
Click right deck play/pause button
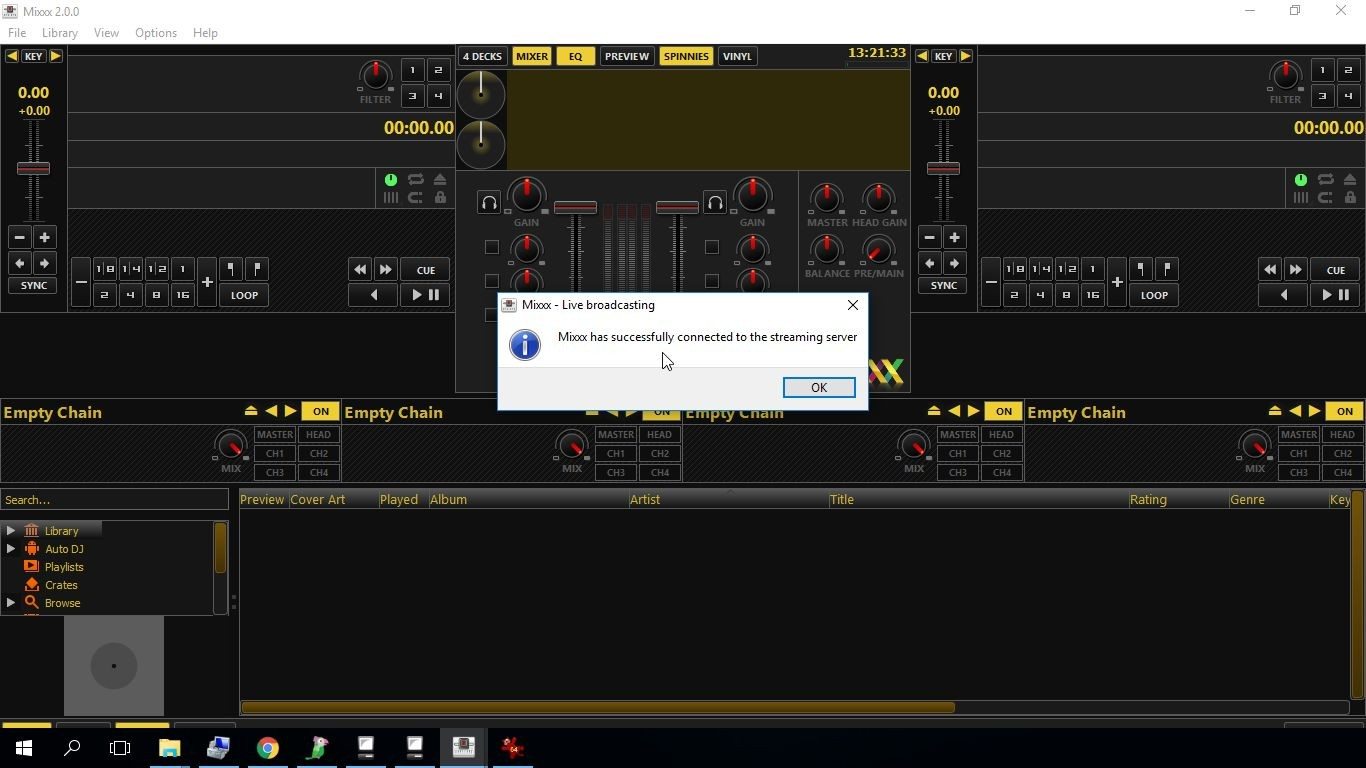(x=1335, y=295)
